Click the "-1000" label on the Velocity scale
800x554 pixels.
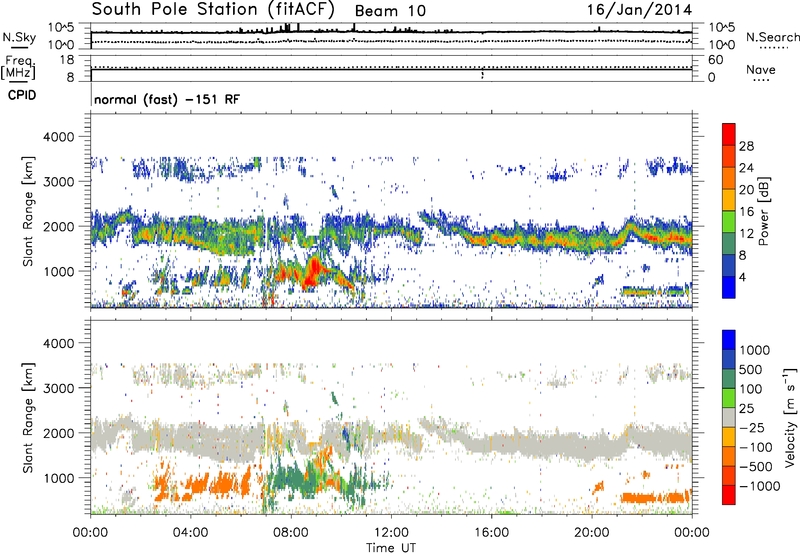pos(759,486)
